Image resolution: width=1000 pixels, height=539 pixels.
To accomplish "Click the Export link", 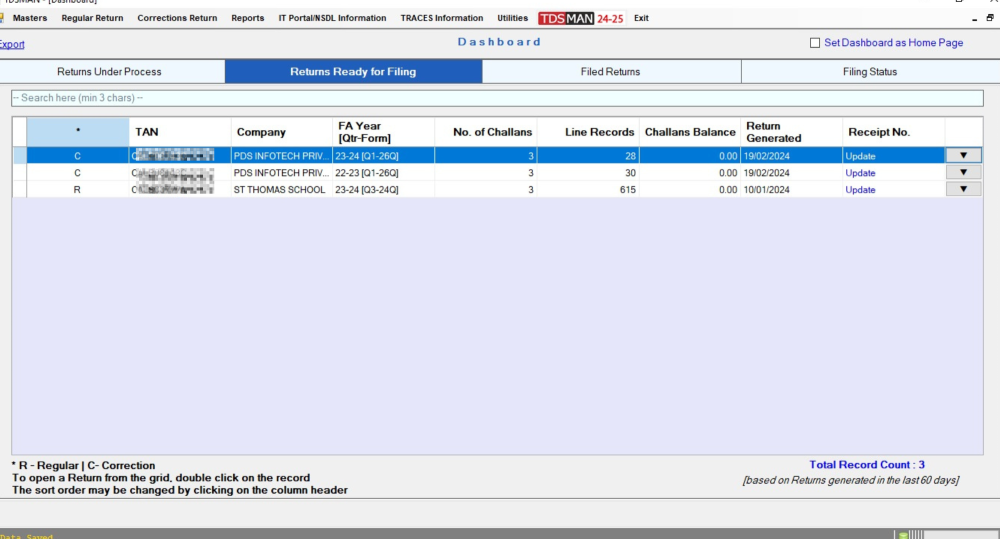I will pos(11,44).
